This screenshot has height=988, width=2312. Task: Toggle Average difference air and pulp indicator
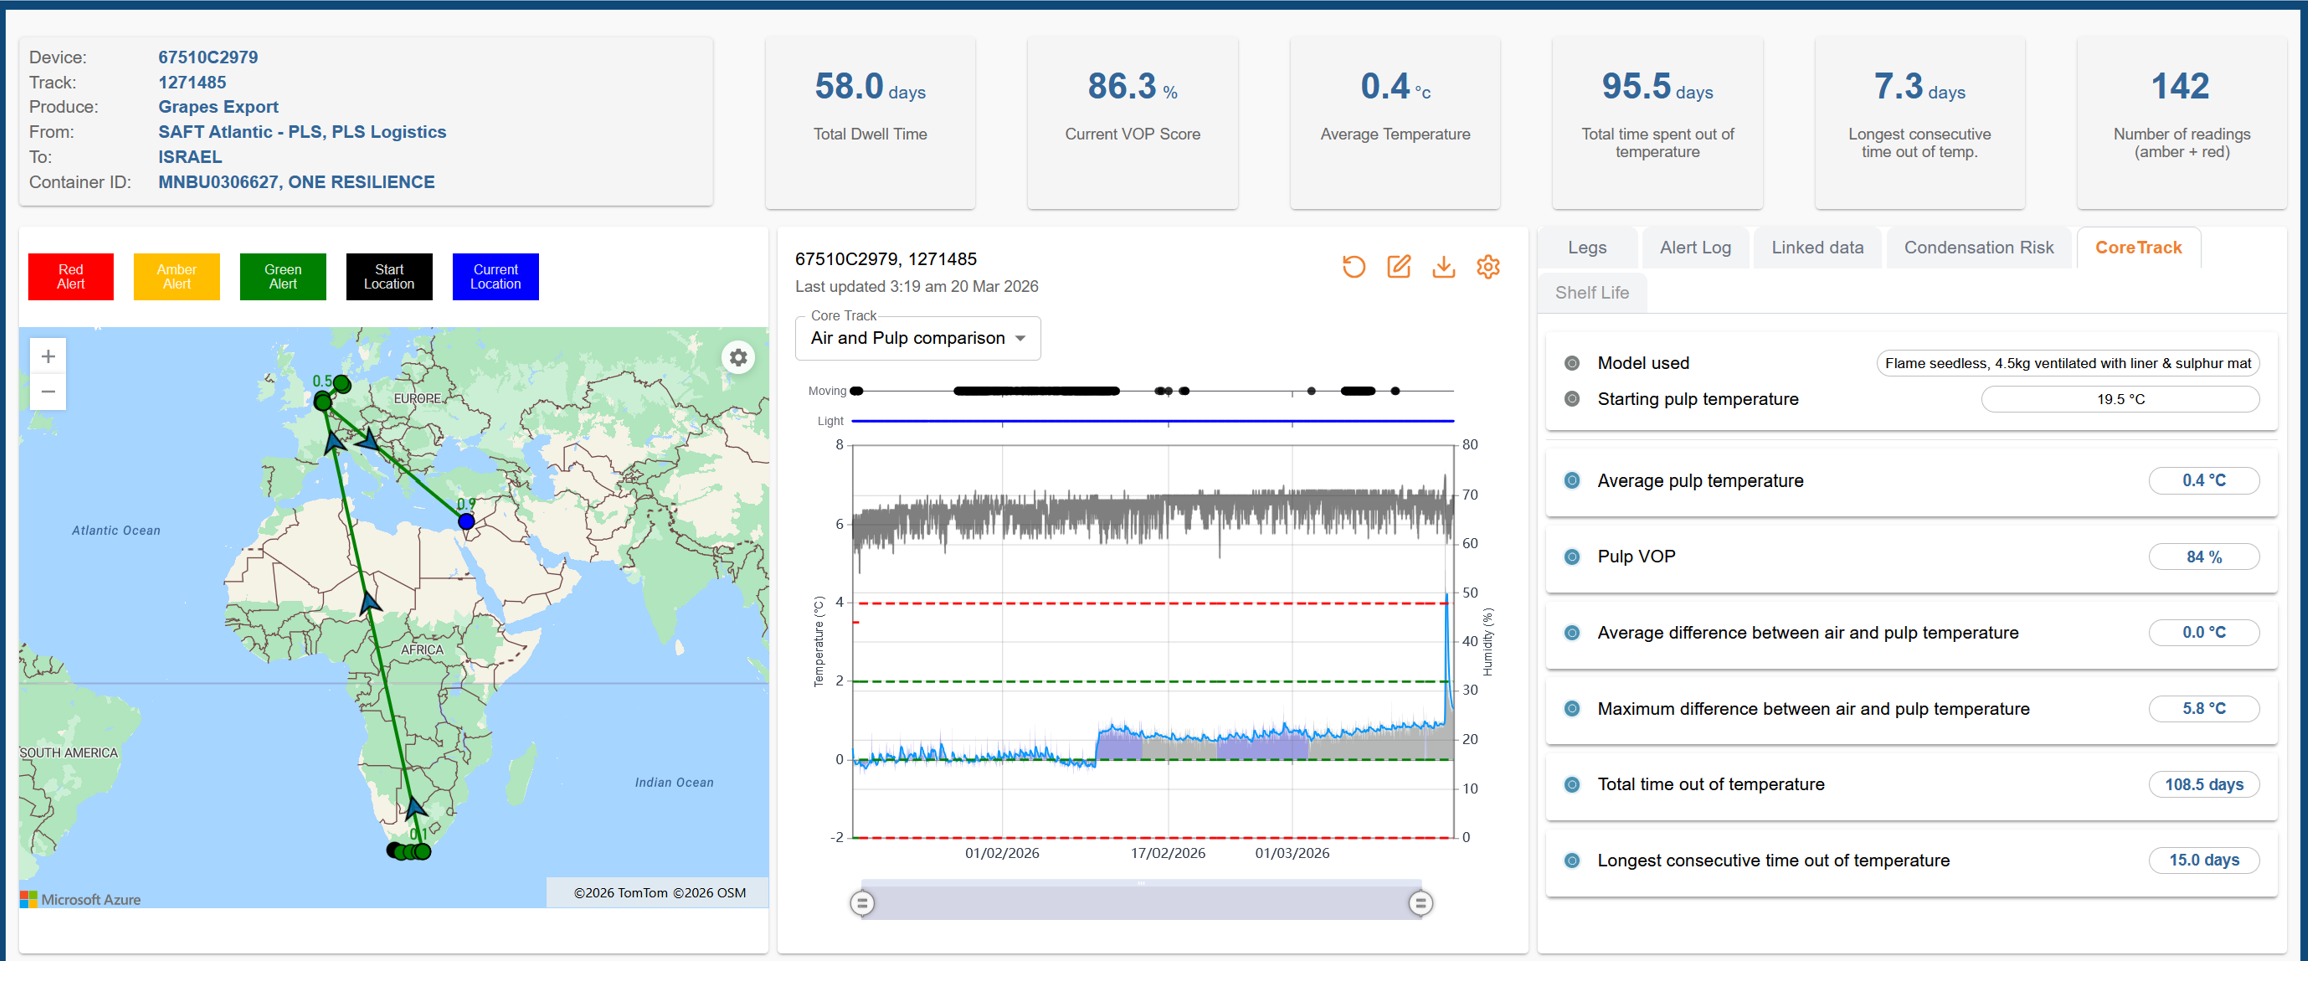point(1572,633)
